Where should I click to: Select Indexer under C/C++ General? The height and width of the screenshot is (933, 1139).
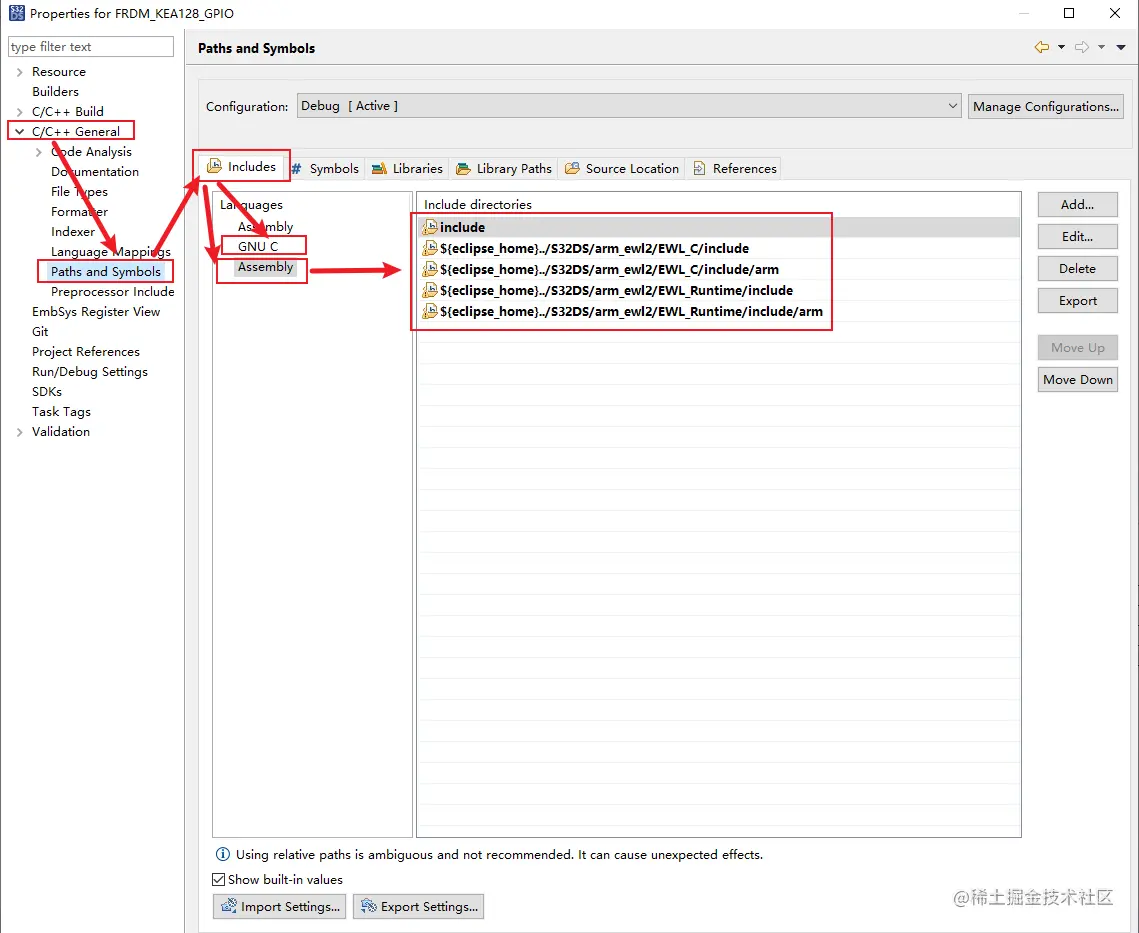click(73, 232)
